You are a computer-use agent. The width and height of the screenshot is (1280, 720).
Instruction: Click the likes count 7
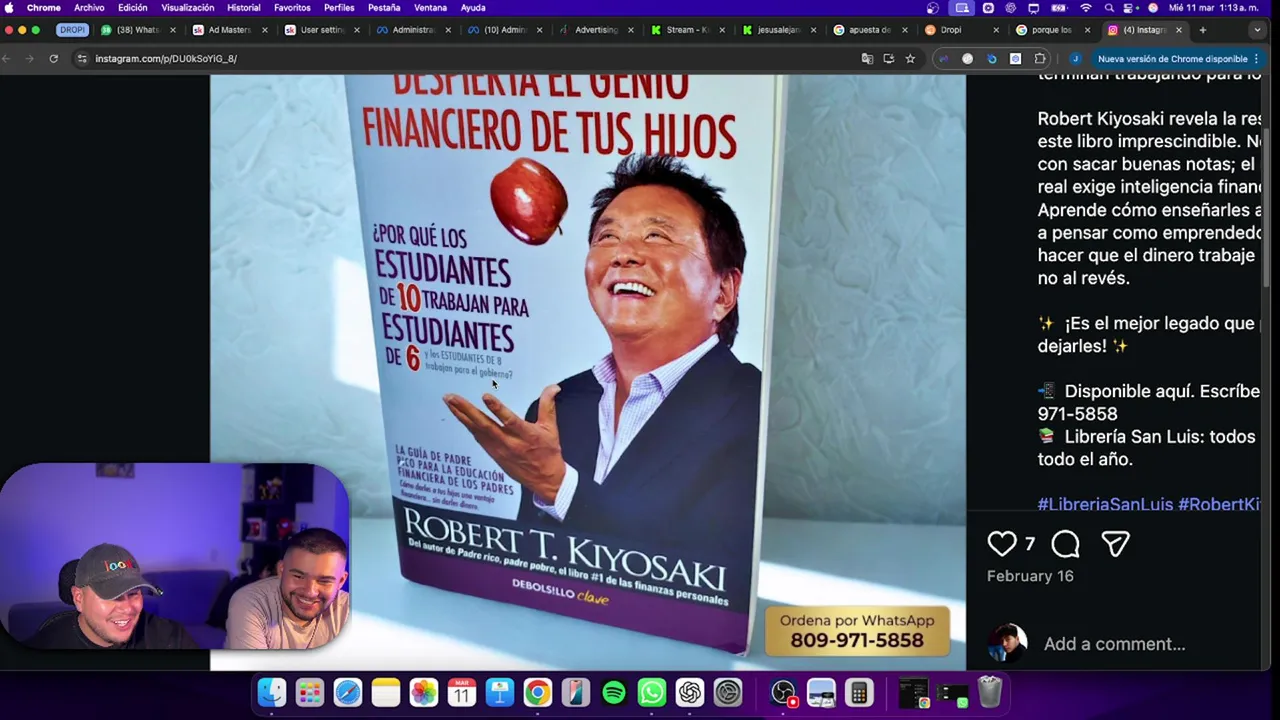[1030, 544]
